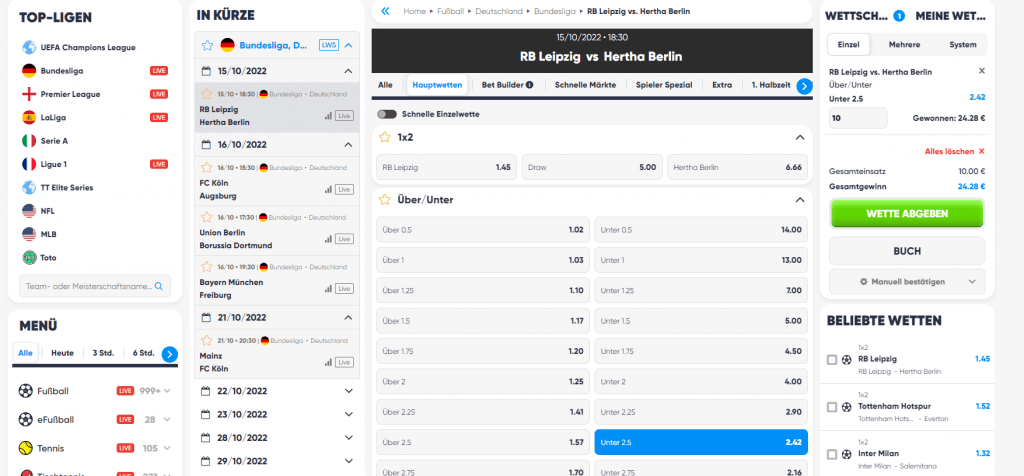Click the eFußball ball icon in menu
Image resolution: width=1024 pixels, height=476 pixels.
(25, 419)
